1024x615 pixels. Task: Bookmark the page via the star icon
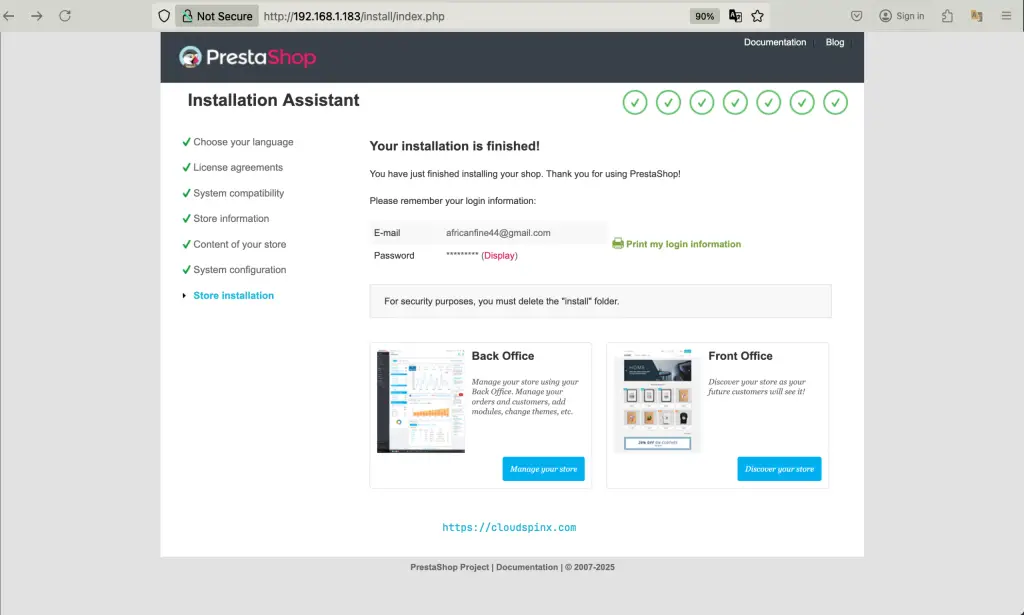pos(757,16)
